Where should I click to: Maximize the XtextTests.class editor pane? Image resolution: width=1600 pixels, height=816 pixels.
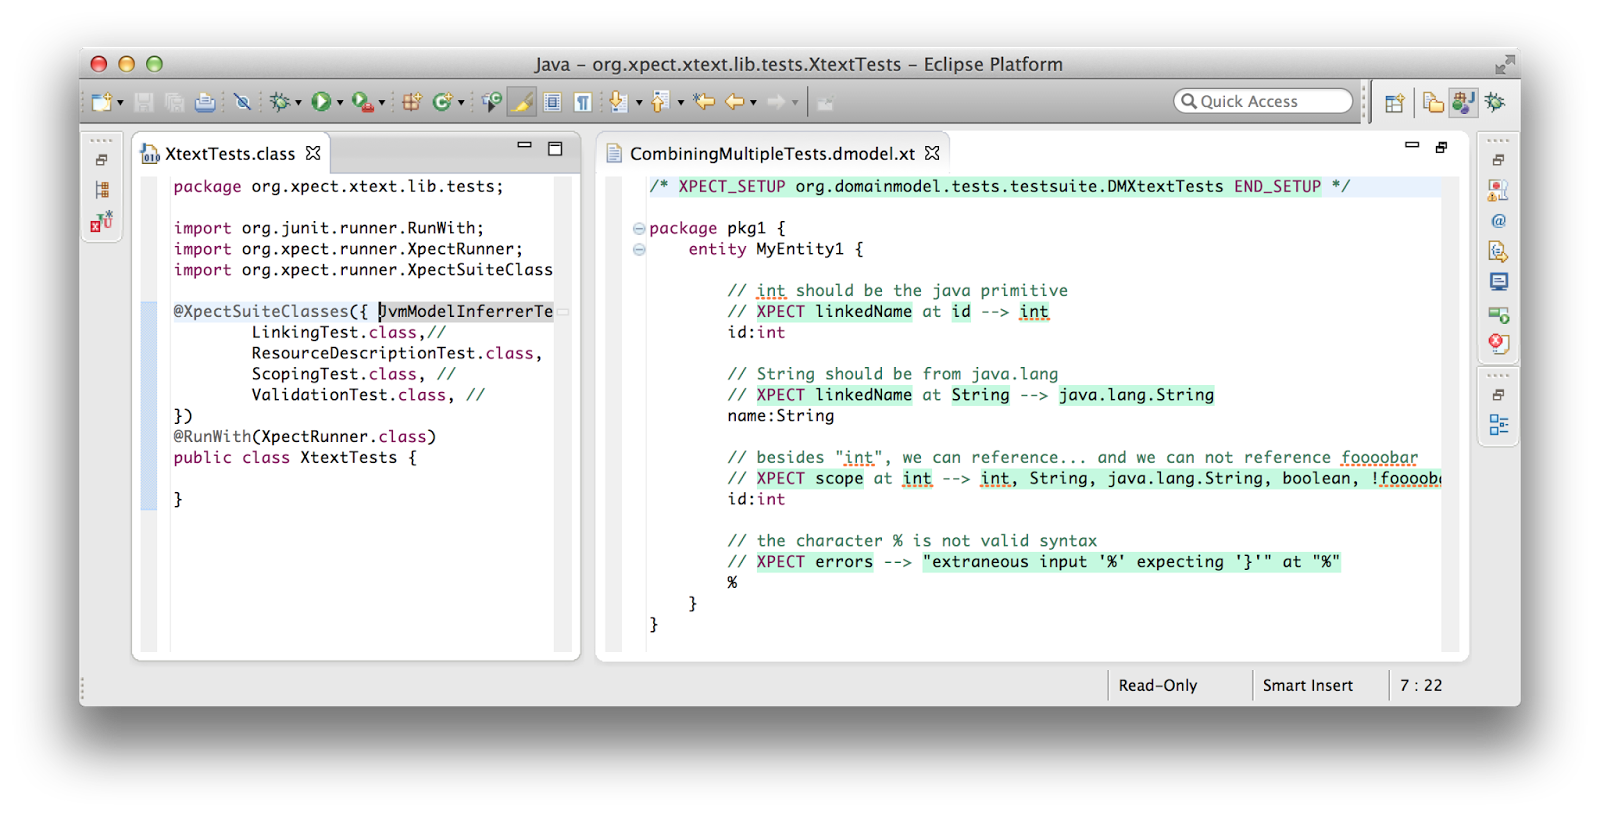555,148
